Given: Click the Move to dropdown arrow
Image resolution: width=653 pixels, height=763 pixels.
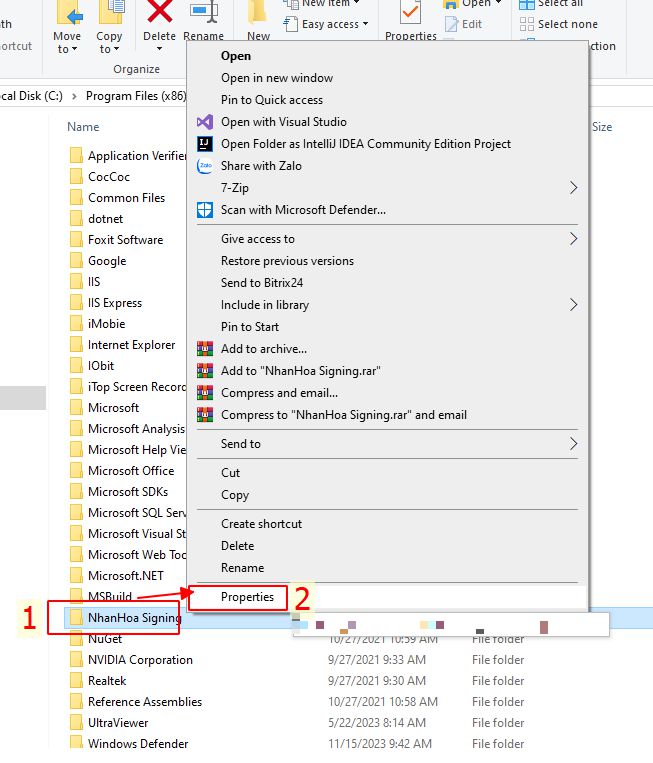Looking at the screenshot, I should (74, 49).
